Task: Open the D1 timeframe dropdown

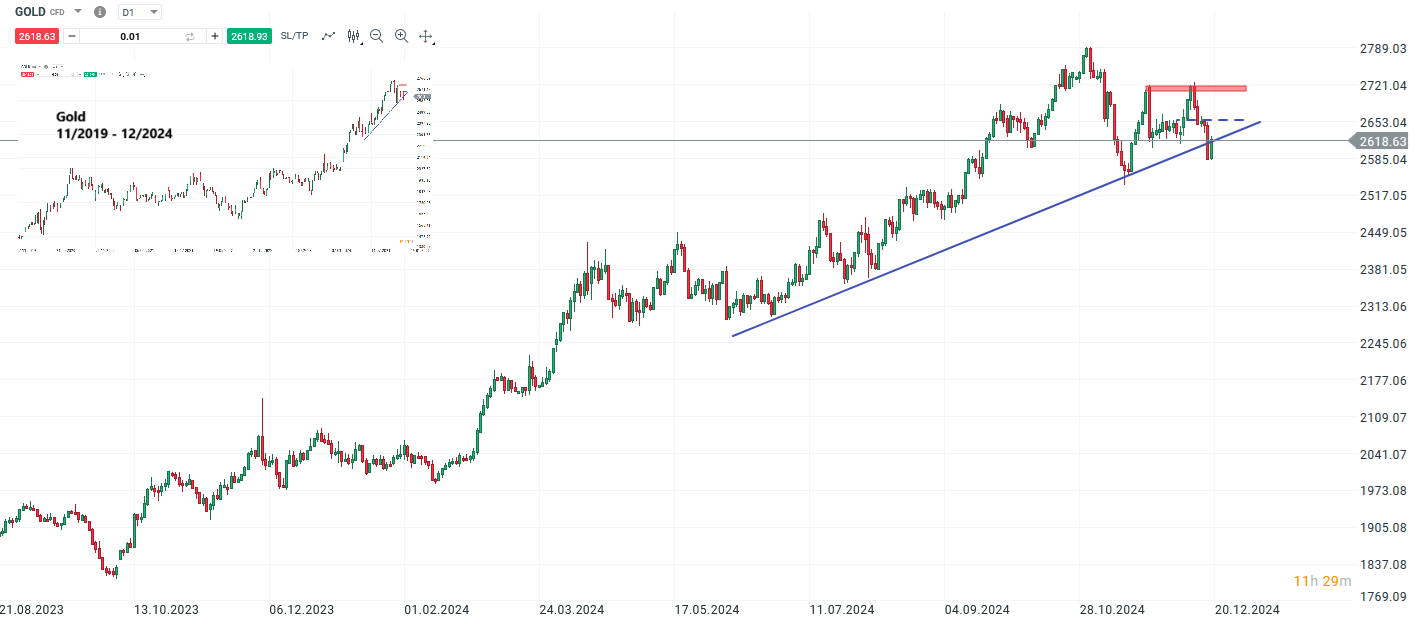Action: point(153,12)
